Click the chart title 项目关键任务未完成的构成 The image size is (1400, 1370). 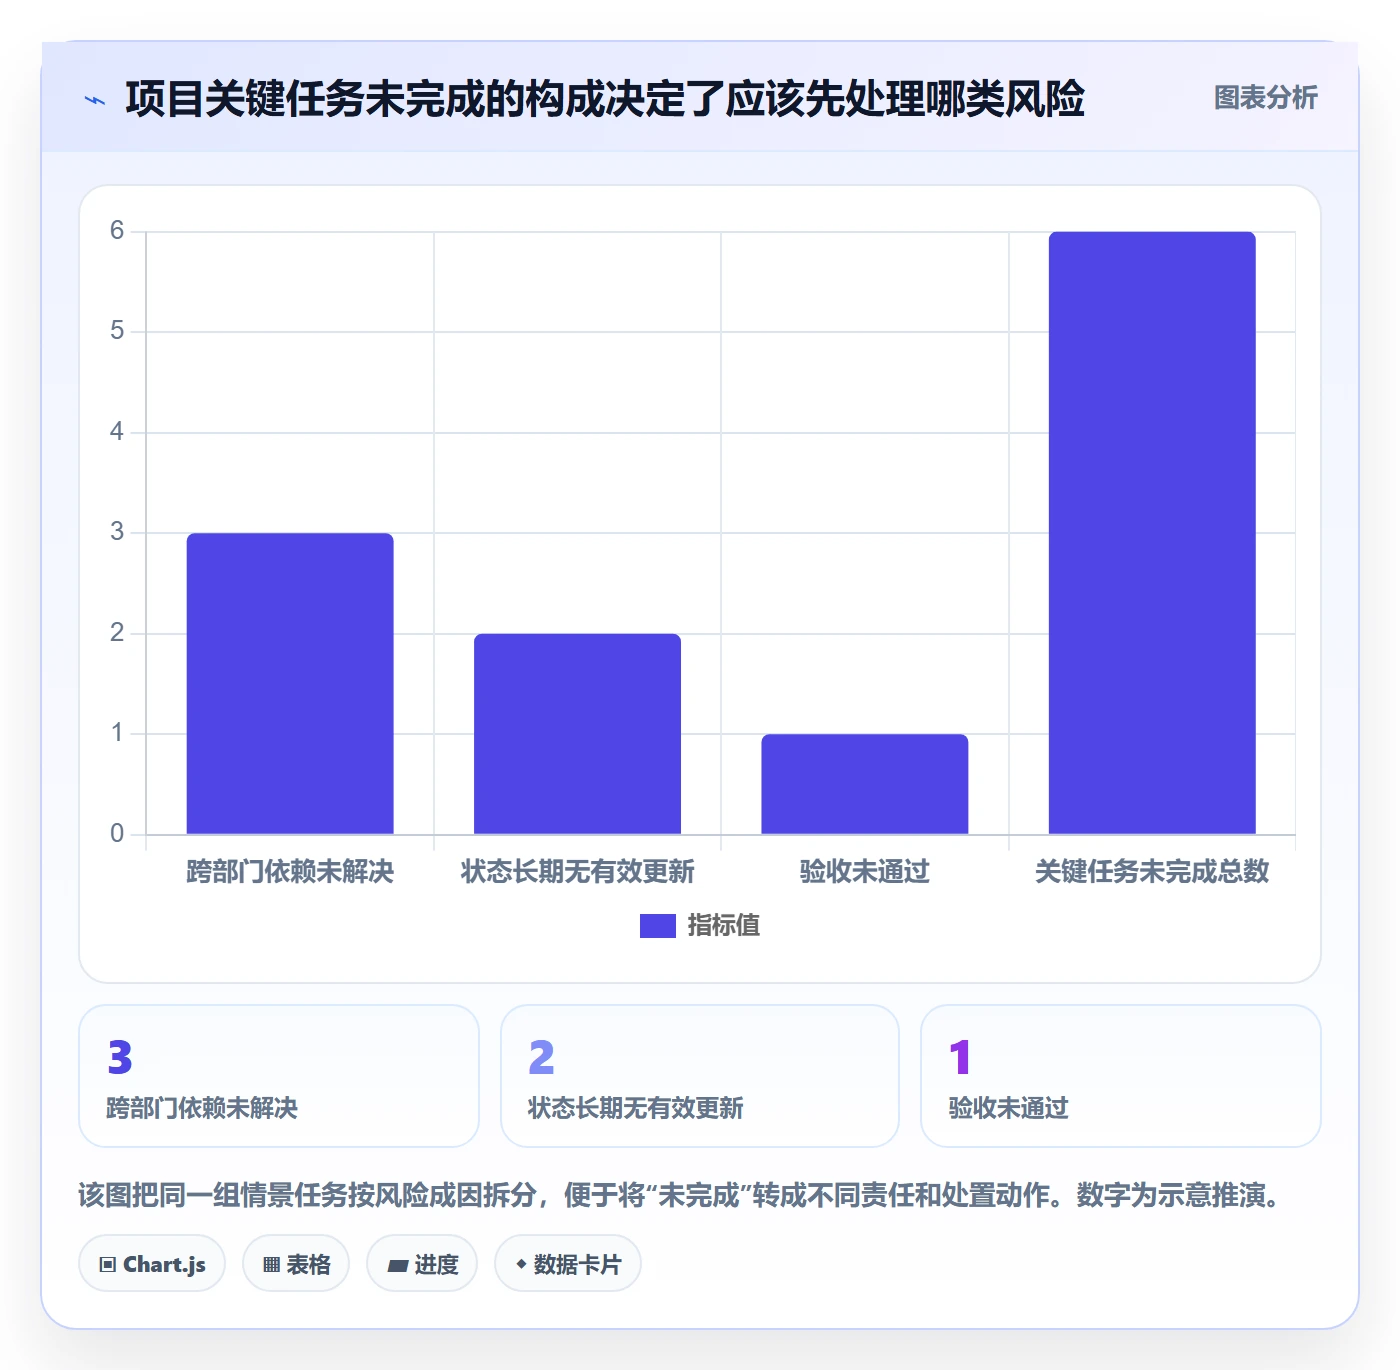[605, 99]
